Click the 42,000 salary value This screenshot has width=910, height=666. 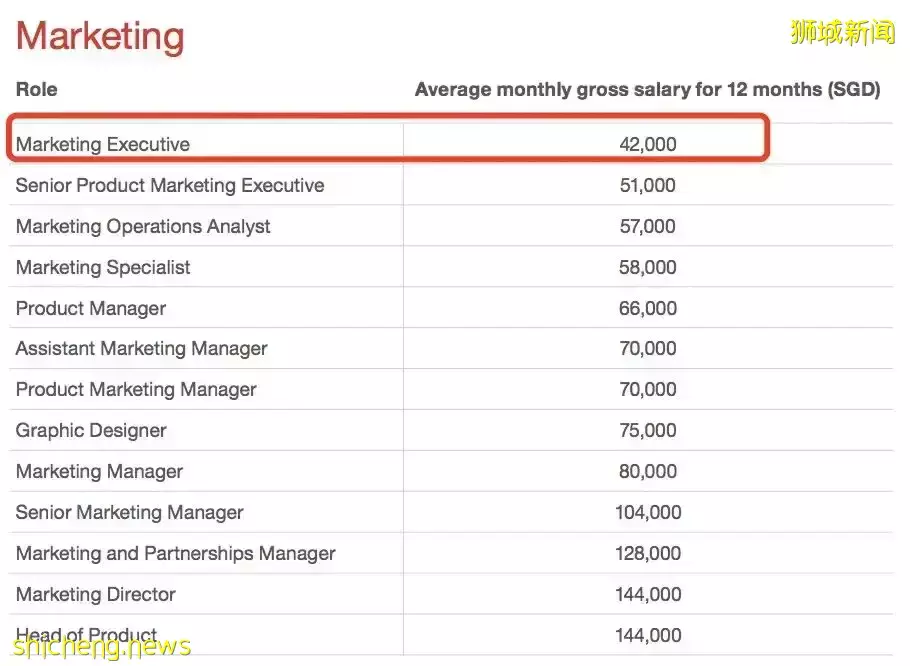pyautogui.click(x=647, y=145)
